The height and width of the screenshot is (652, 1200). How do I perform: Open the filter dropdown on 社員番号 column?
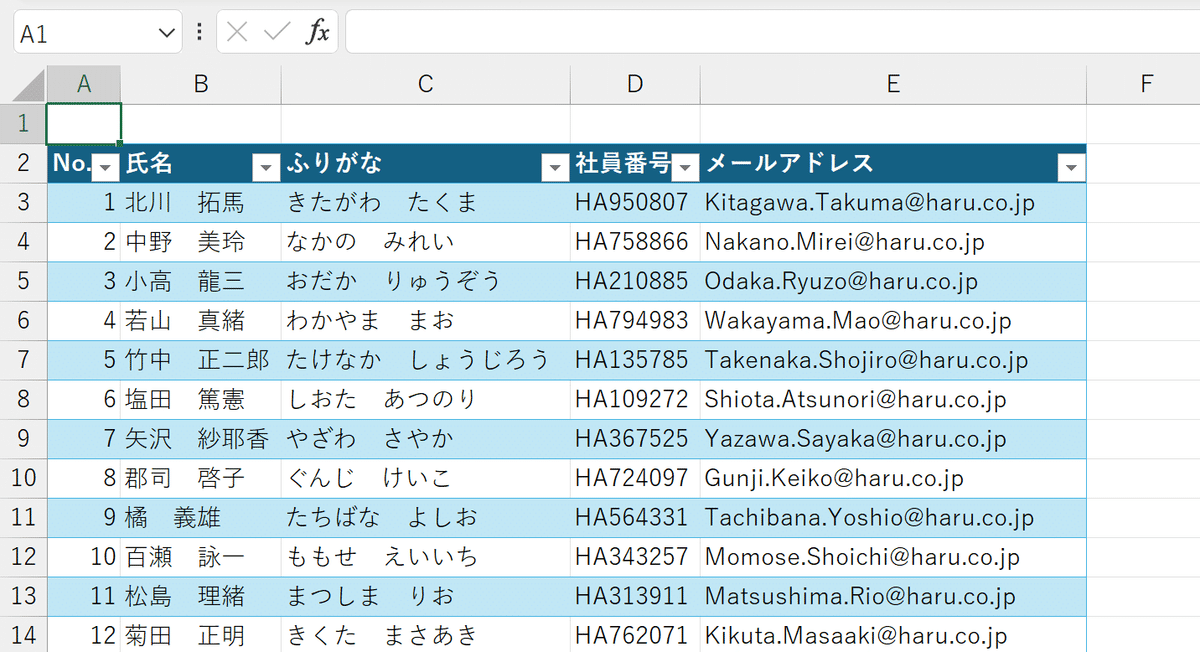coord(684,167)
